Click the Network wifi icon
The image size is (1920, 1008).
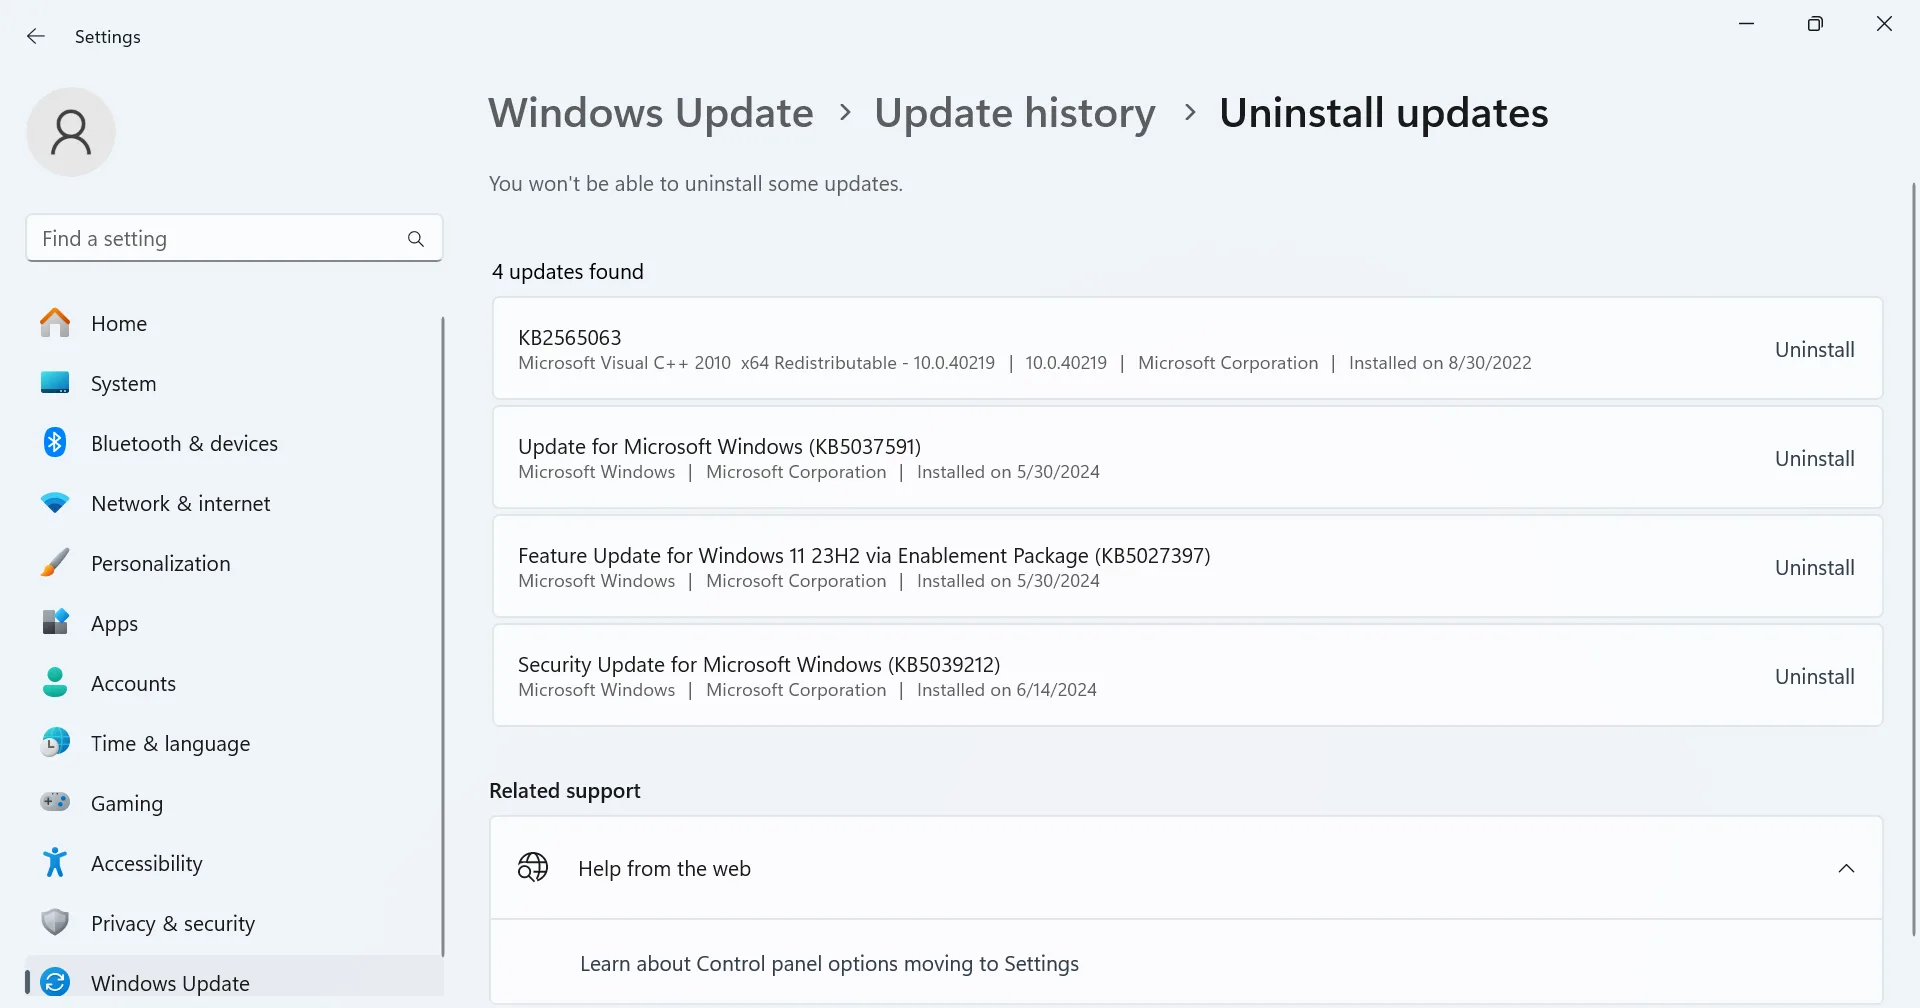tap(55, 503)
